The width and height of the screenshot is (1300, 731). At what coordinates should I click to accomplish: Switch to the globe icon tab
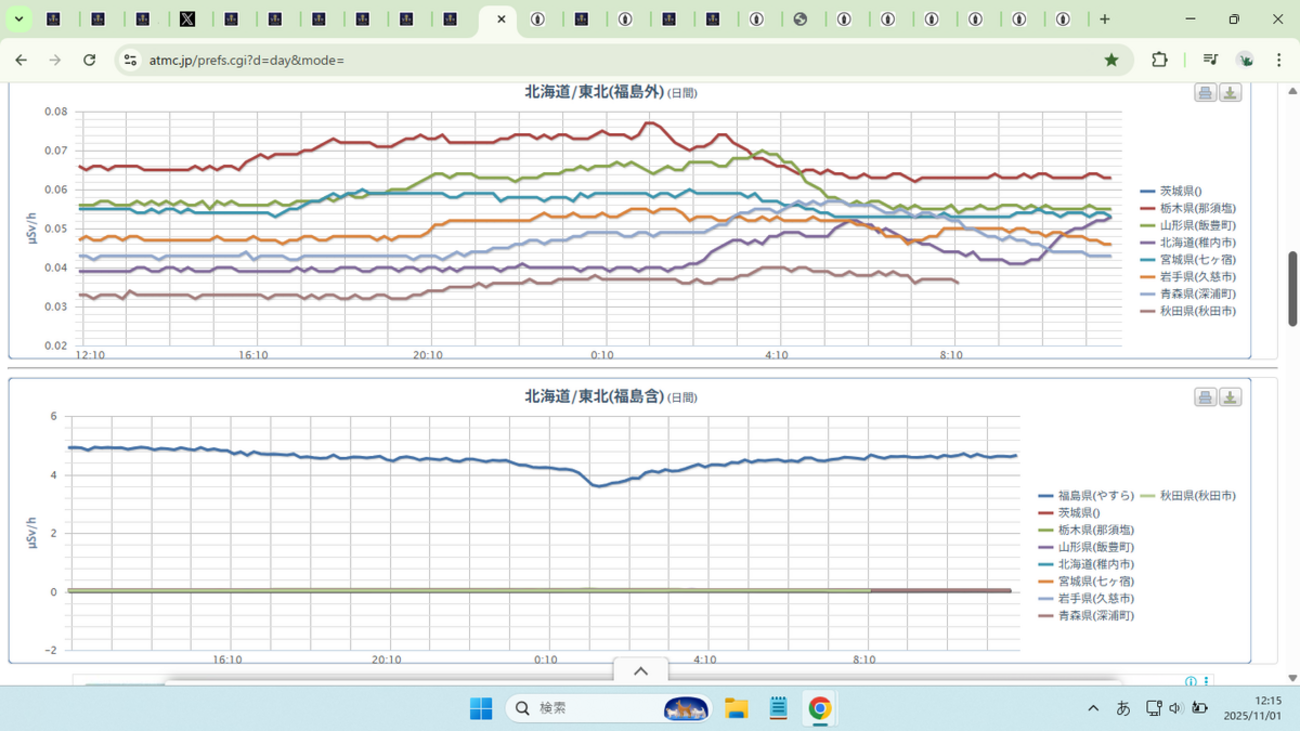point(800,19)
